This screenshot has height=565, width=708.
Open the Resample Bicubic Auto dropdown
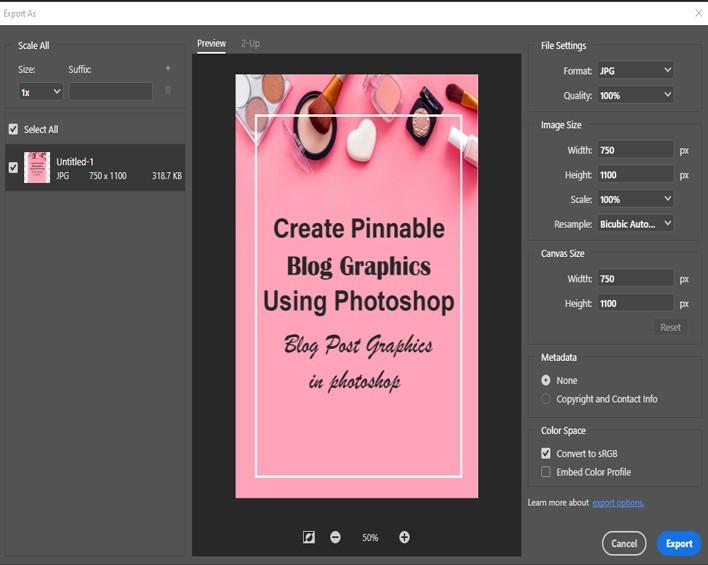pyautogui.click(x=635, y=224)
